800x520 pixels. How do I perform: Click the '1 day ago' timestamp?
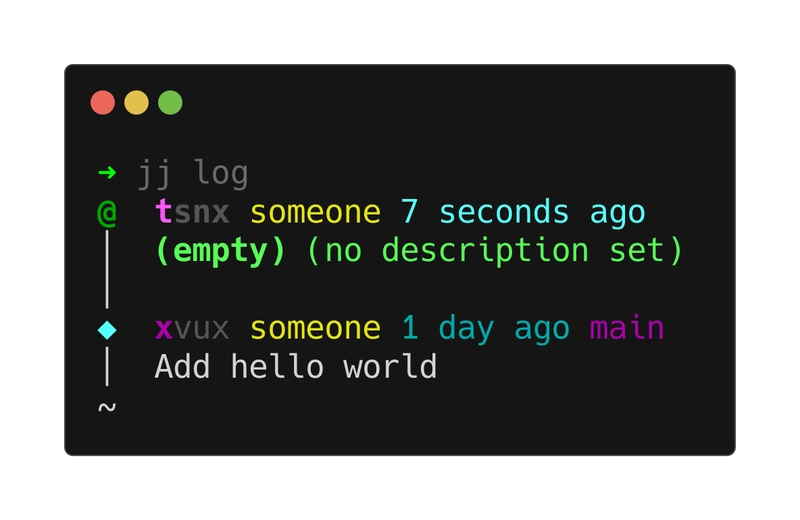(x=485, y=329)
